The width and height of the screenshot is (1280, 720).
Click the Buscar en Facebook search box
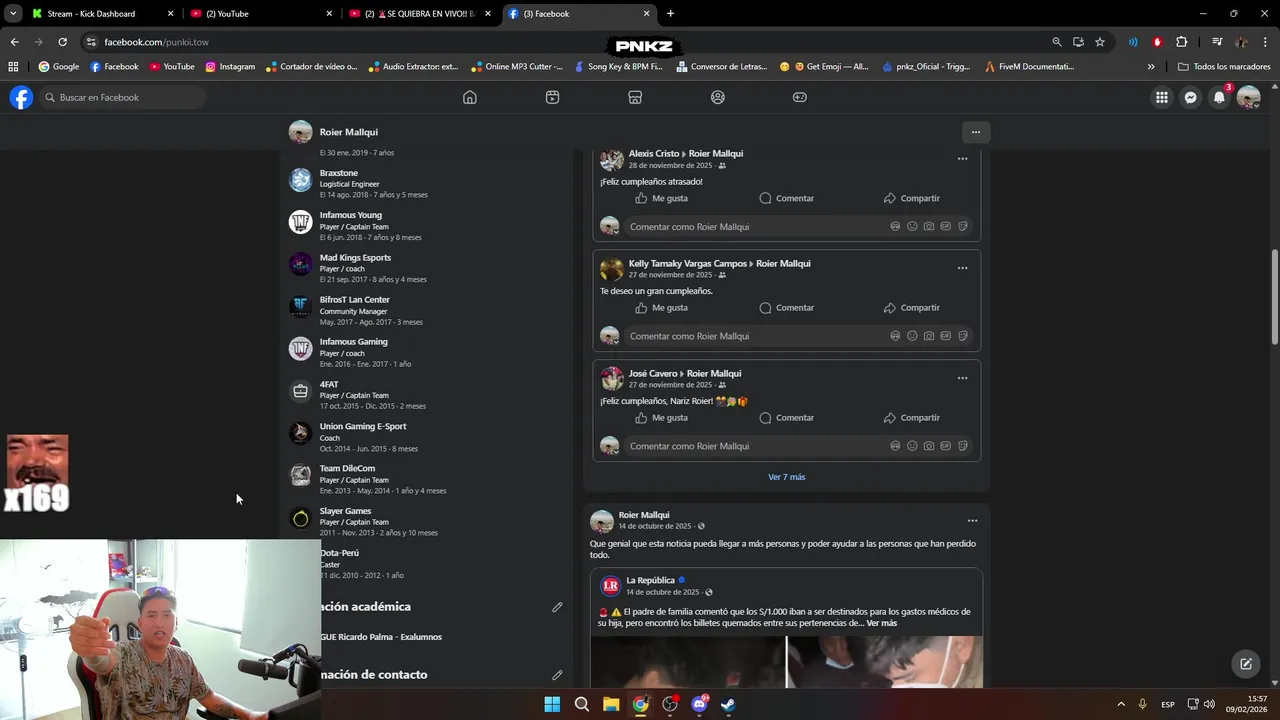click(x=123, y=97)
